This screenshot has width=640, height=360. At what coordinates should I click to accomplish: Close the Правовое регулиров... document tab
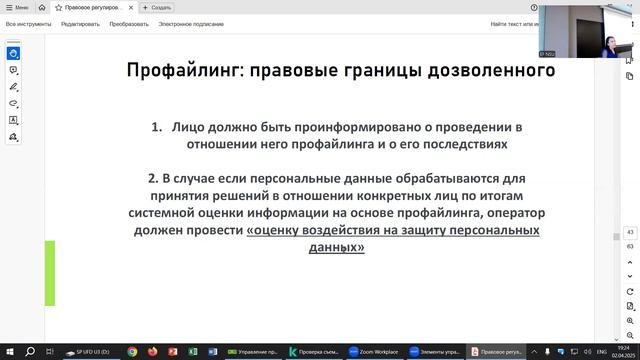coord(131,8)
